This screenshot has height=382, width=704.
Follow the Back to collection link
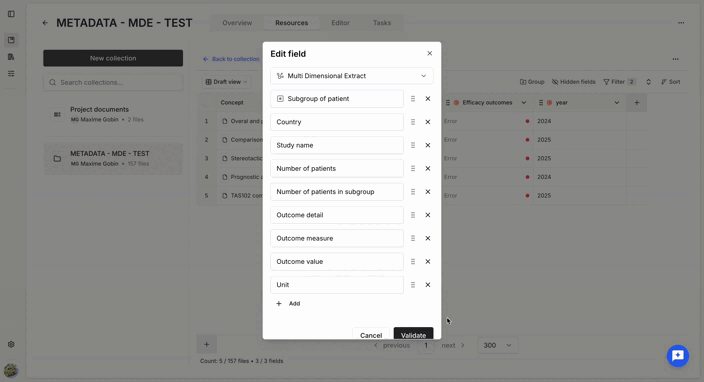click(231, 59)
